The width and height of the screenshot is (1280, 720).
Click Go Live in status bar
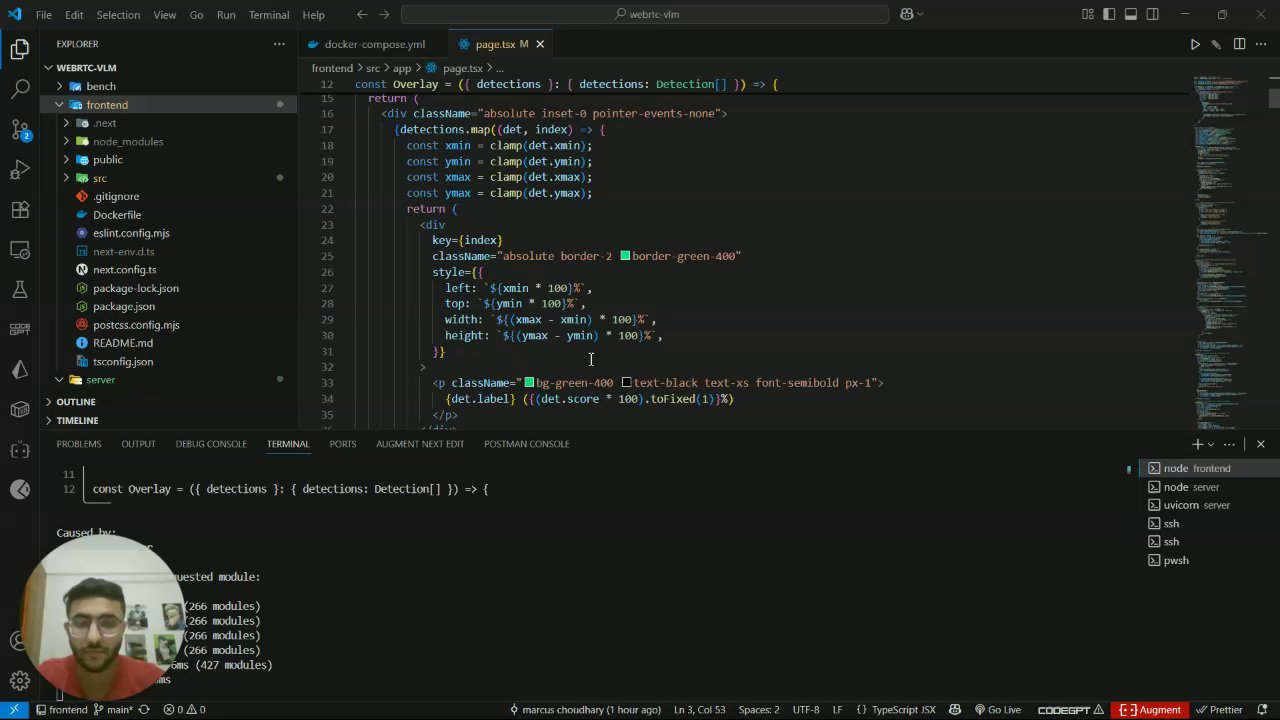(997, 710)
